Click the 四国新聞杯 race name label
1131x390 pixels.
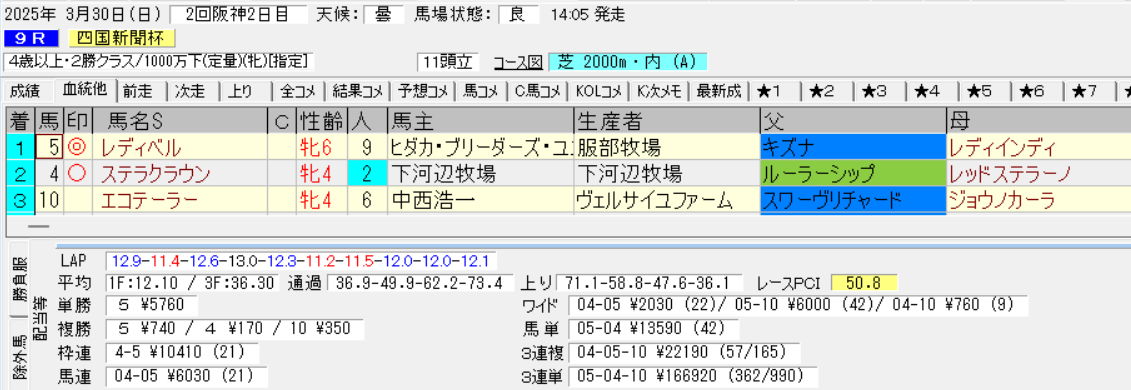(x=122, y=38)
